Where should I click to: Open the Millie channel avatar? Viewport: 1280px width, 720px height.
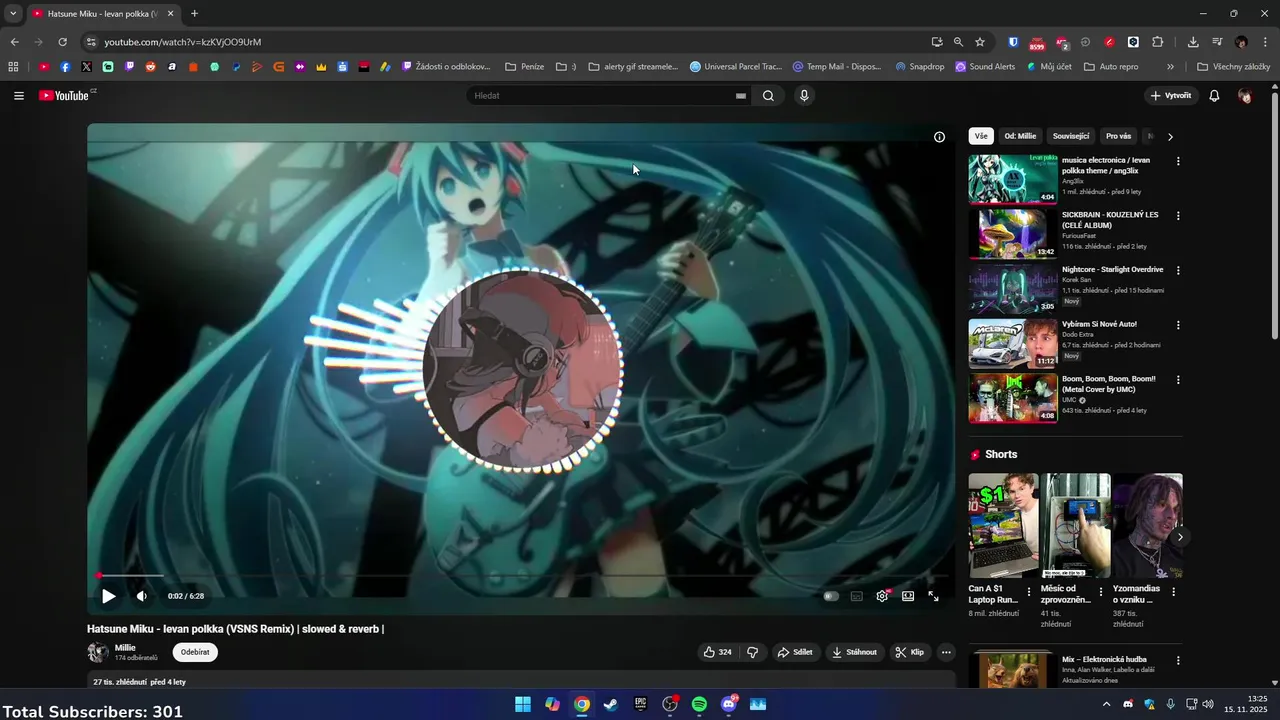coord(98,652)
